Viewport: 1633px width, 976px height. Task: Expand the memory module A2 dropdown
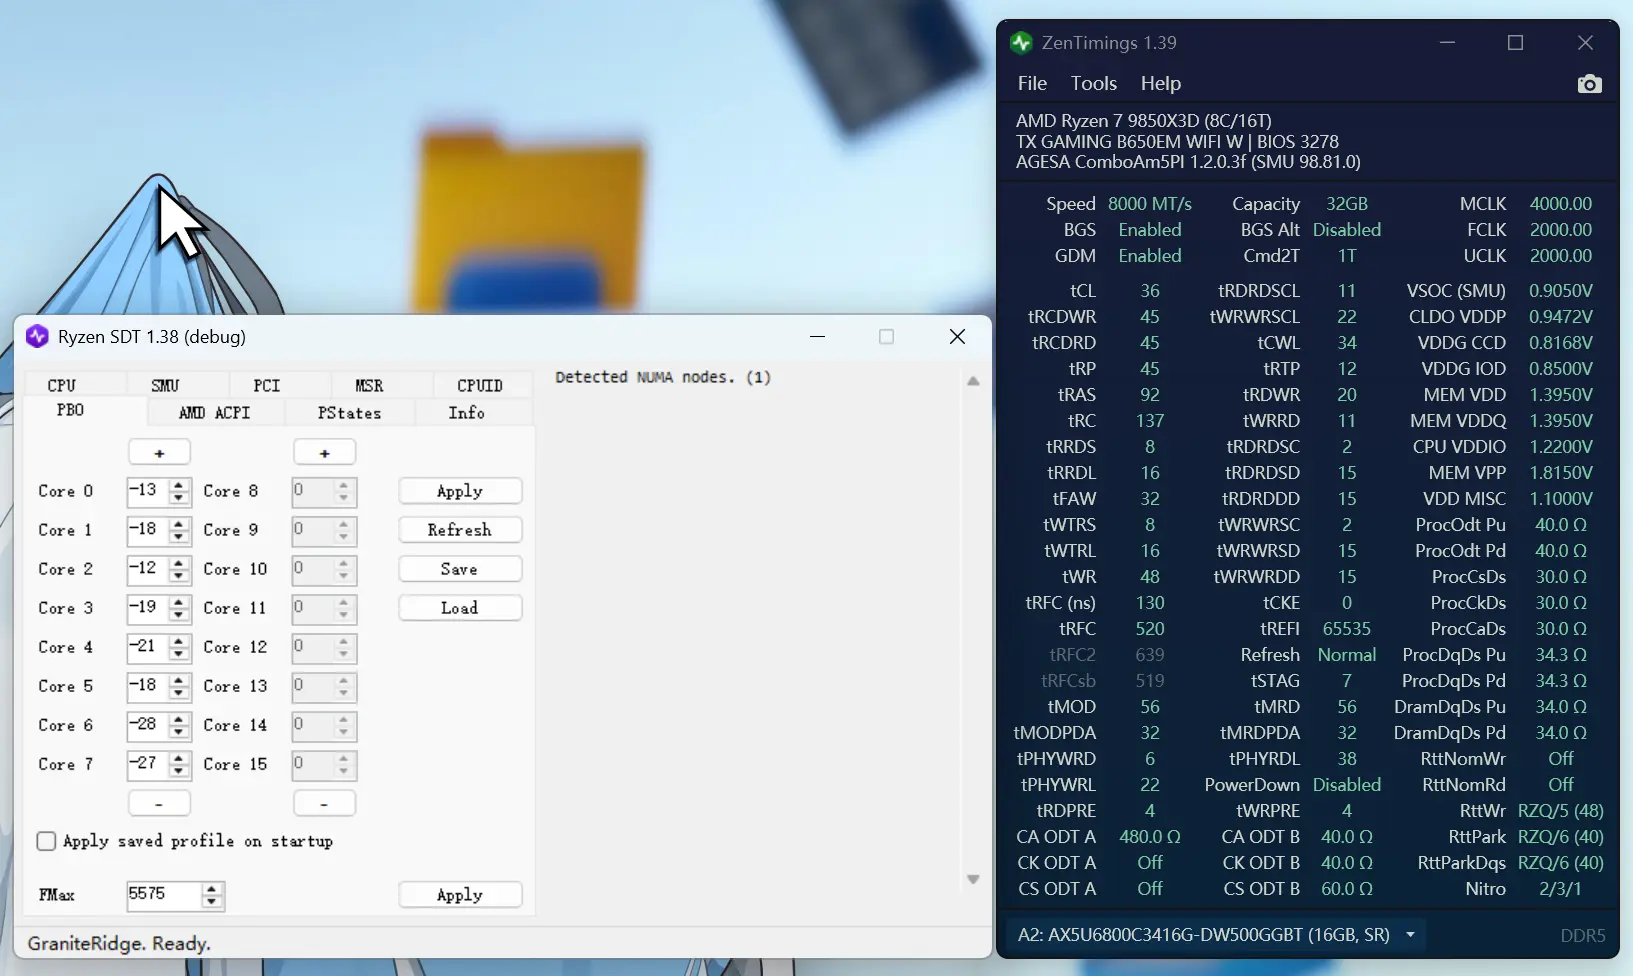(1411, 935)
